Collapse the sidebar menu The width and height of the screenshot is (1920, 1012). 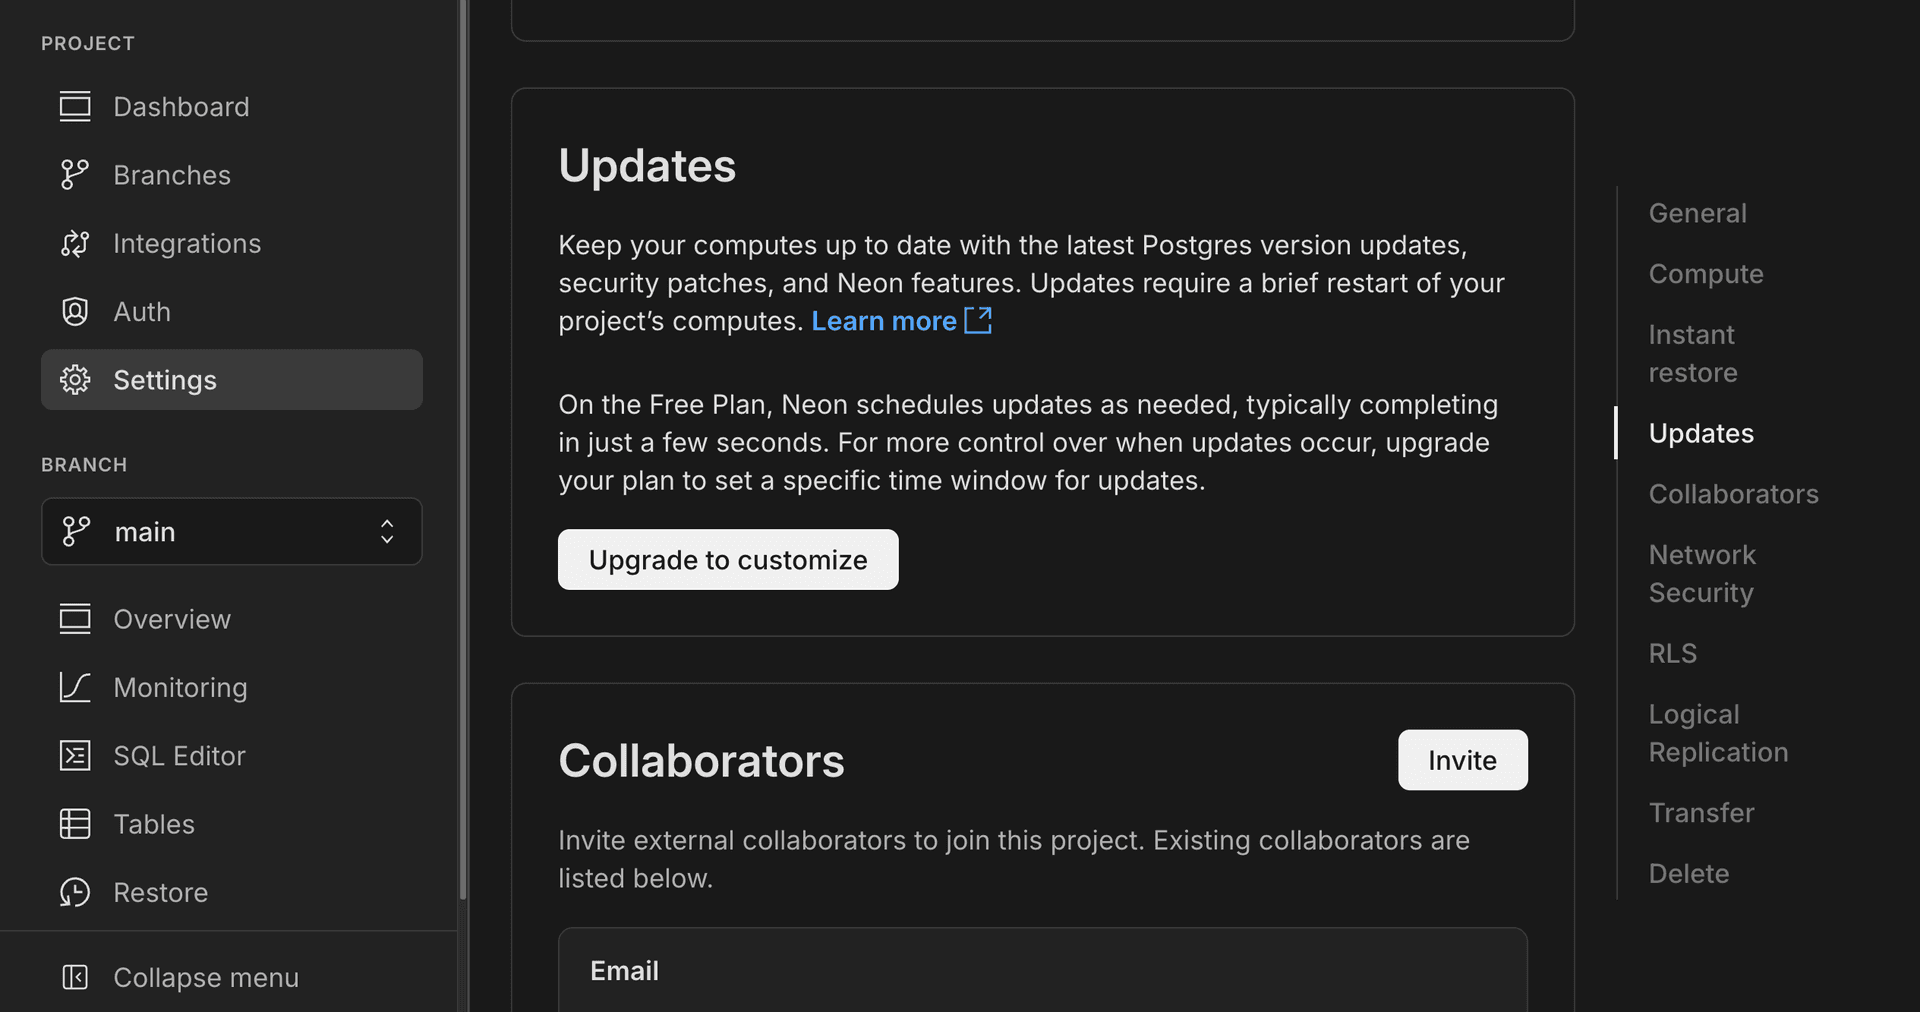coord(75,977)
